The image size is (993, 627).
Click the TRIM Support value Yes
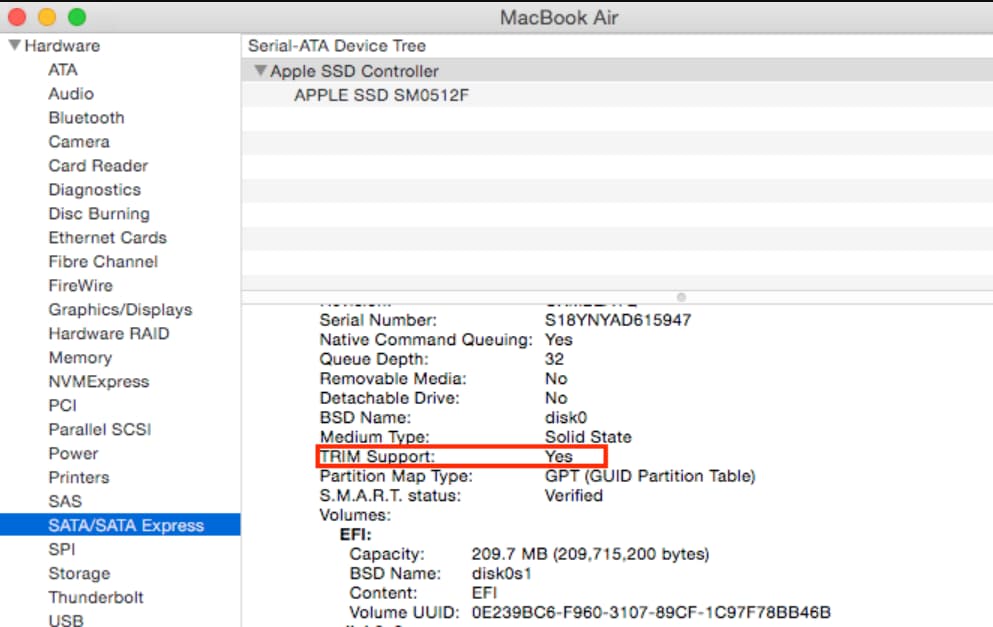point(559,457)
